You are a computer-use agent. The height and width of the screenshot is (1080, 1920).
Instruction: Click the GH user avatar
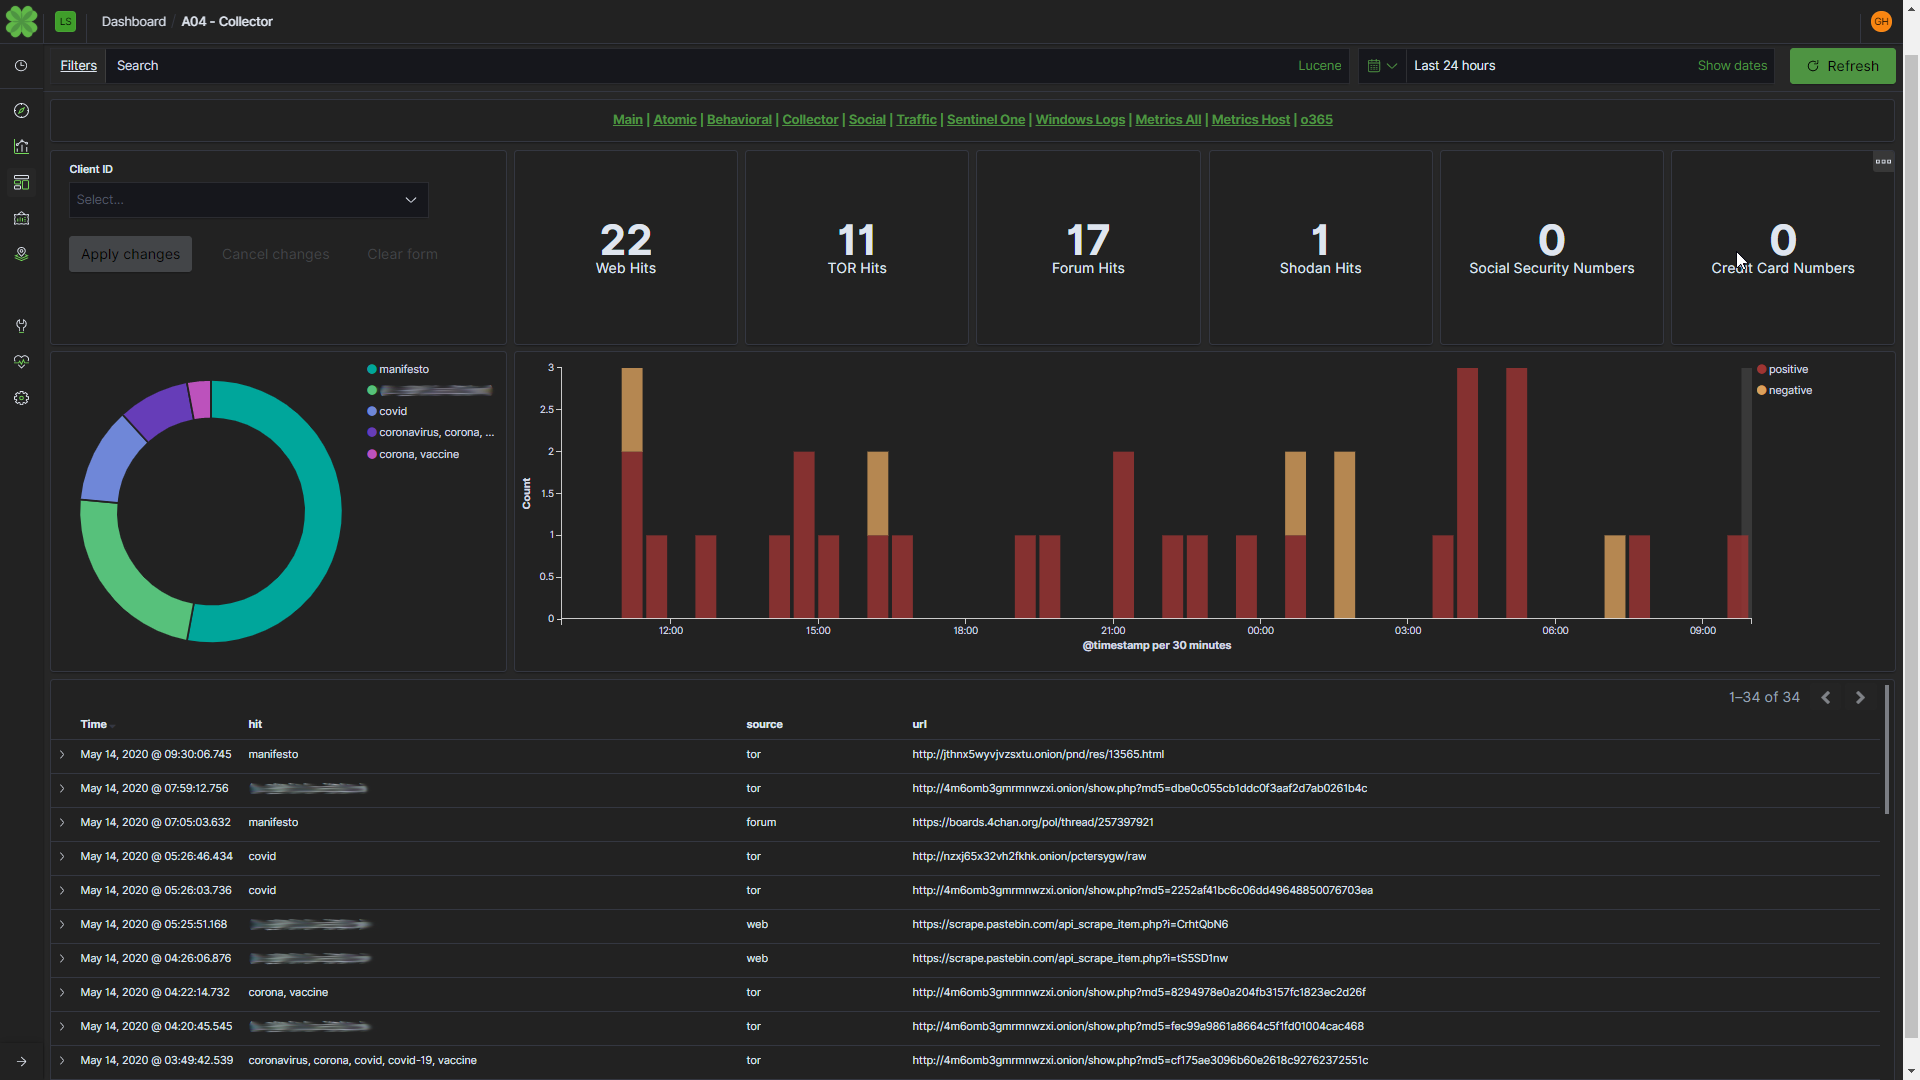(1881, 21)
